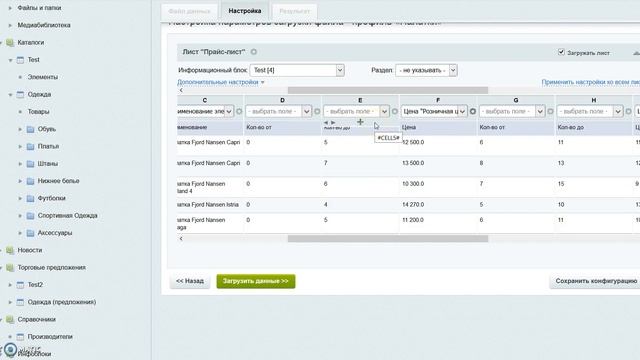Screen dimensions: 640x360
Task: Open column G 'выбрать поле' dropdown
Action: (512, 111)
